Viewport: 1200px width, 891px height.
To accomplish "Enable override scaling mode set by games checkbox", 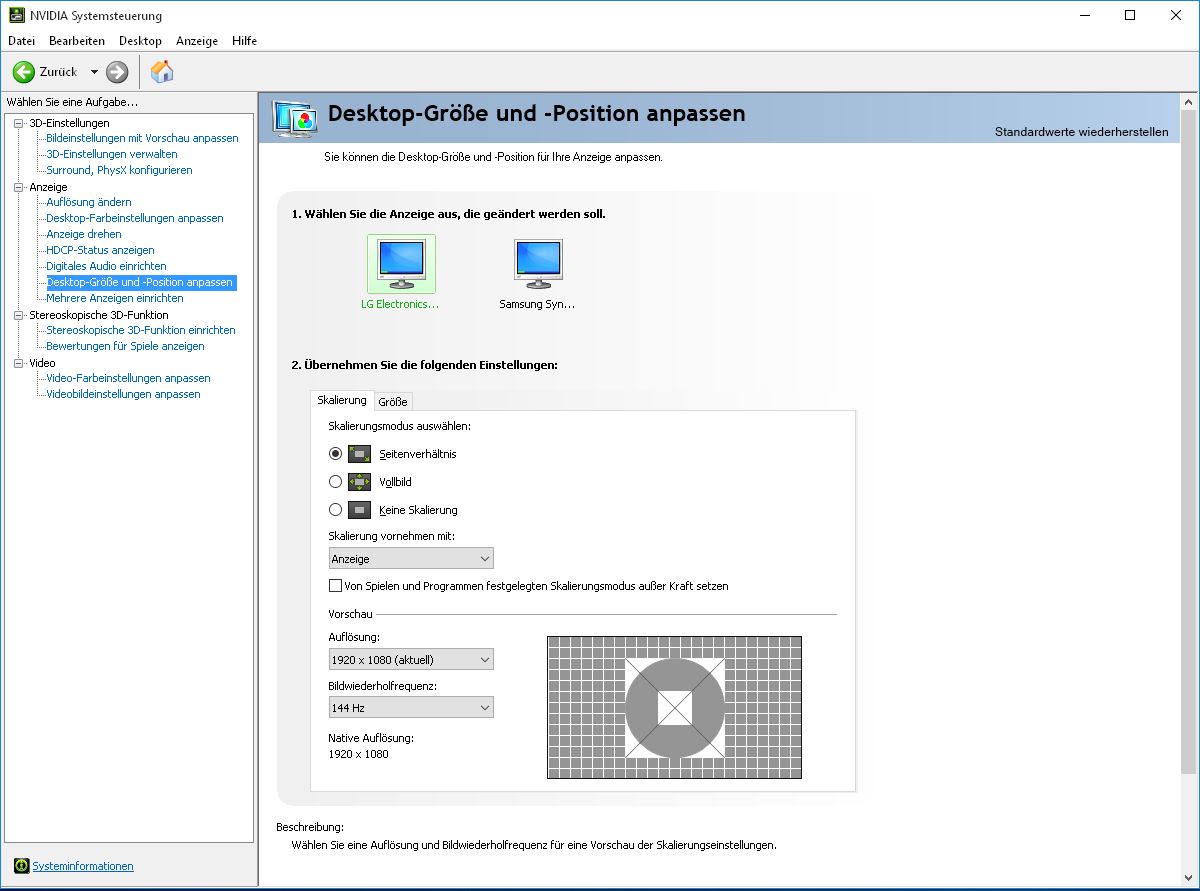I will [335, 586].
